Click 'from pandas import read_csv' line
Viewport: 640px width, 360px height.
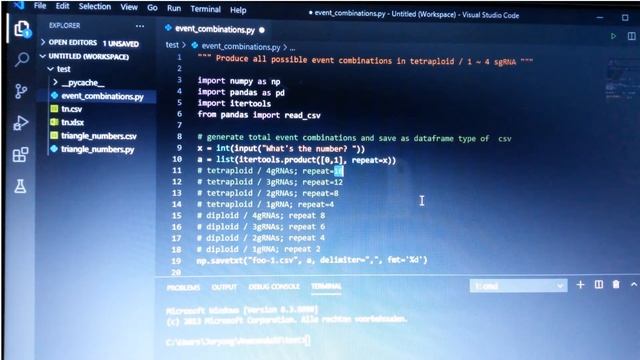pyautogui.click(x=259, y=115)
